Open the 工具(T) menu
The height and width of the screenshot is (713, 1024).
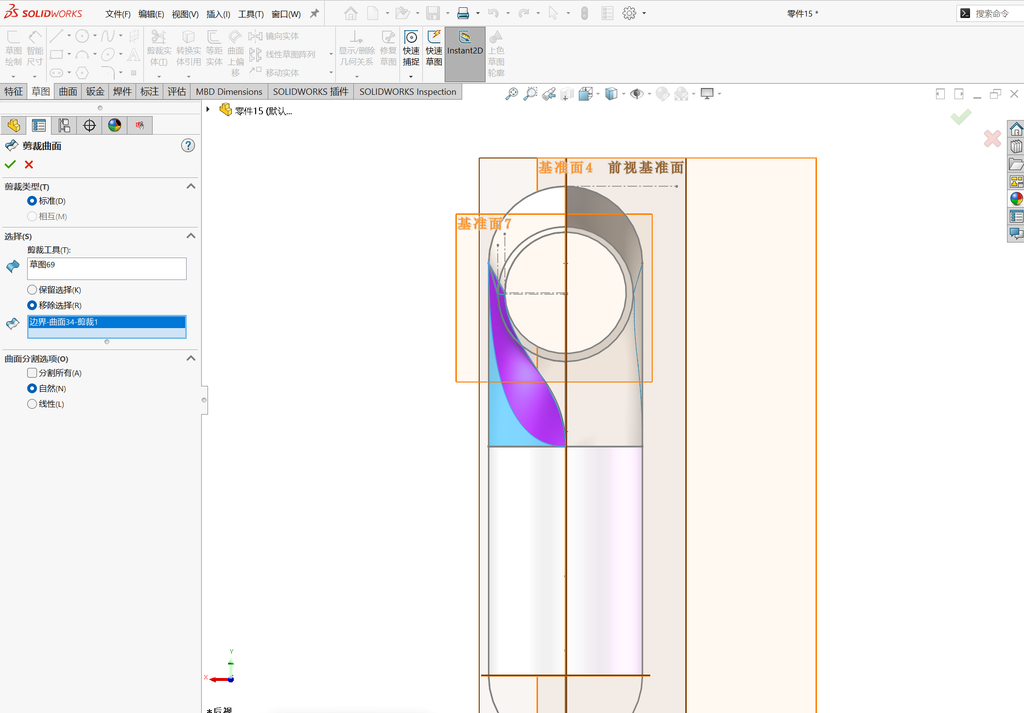tap(251, 14)
